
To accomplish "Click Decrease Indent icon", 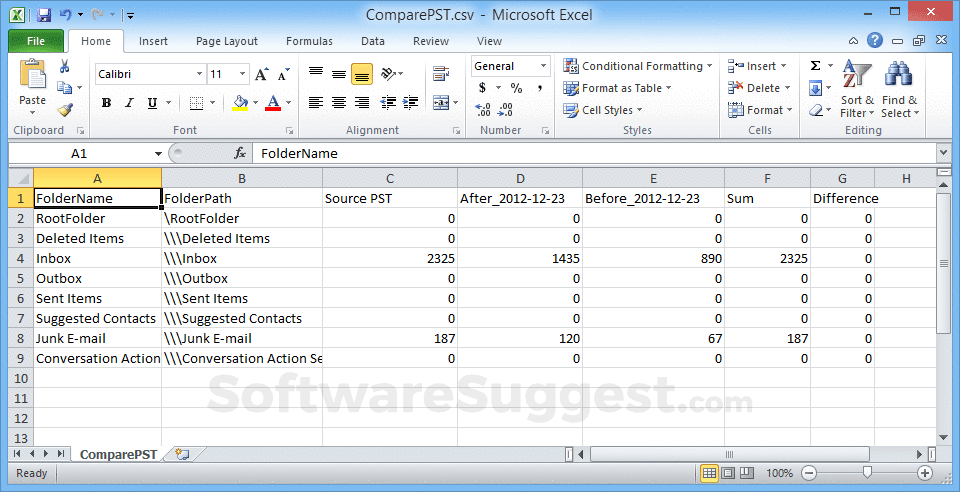I will click(x=388, y=103).
